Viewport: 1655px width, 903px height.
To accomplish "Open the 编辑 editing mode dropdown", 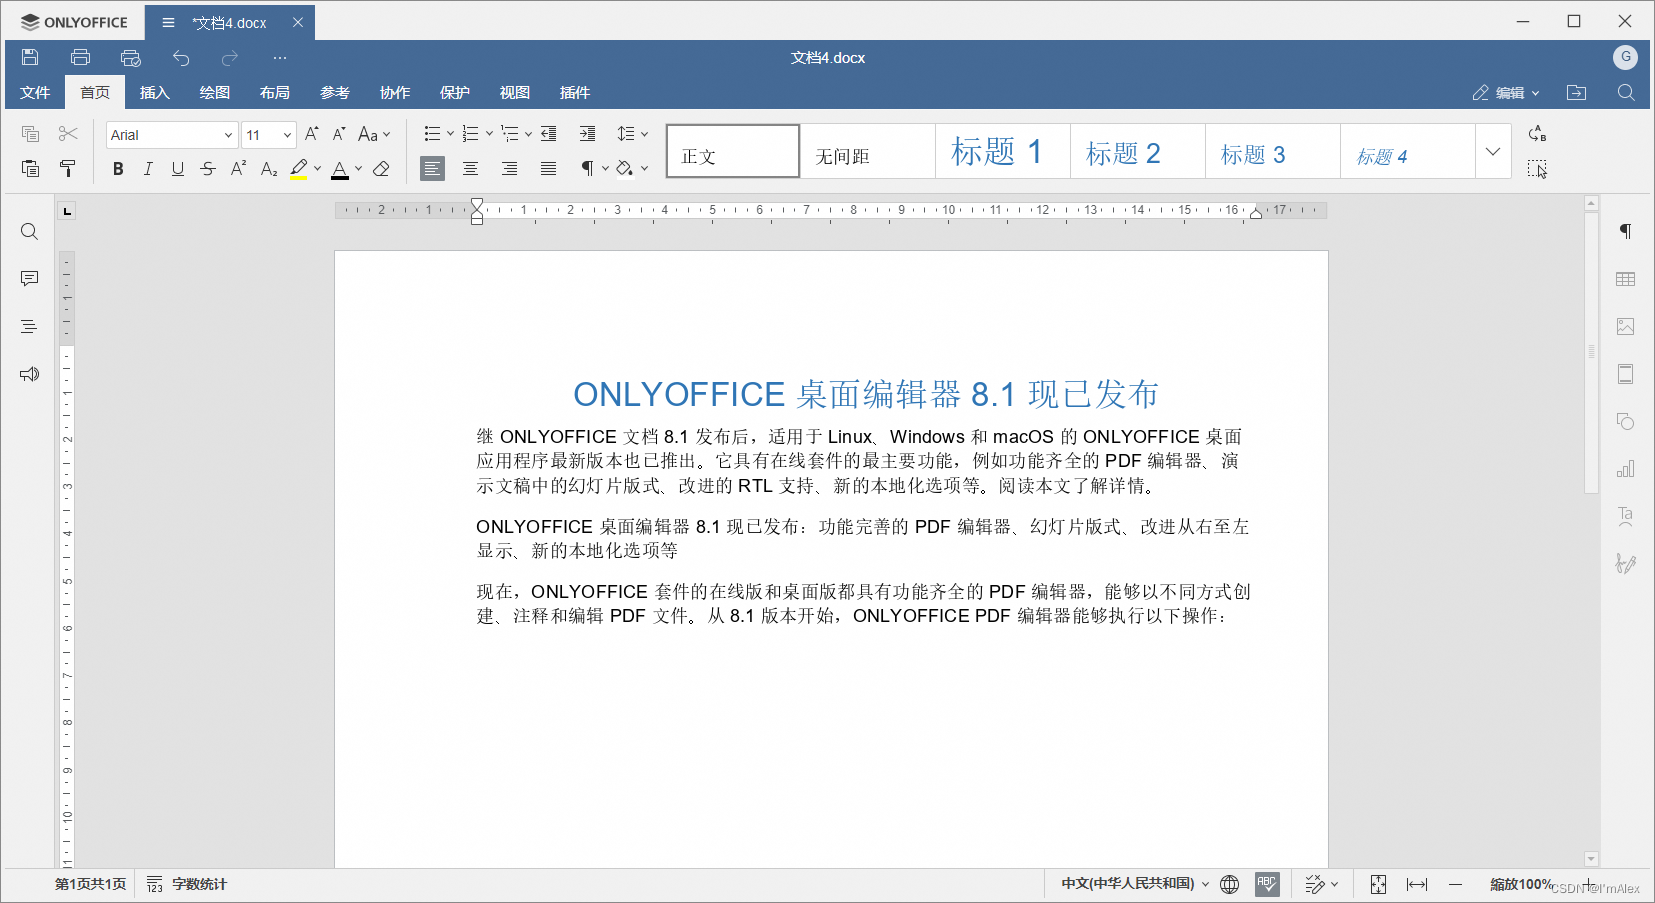I will coord(1506,92).
